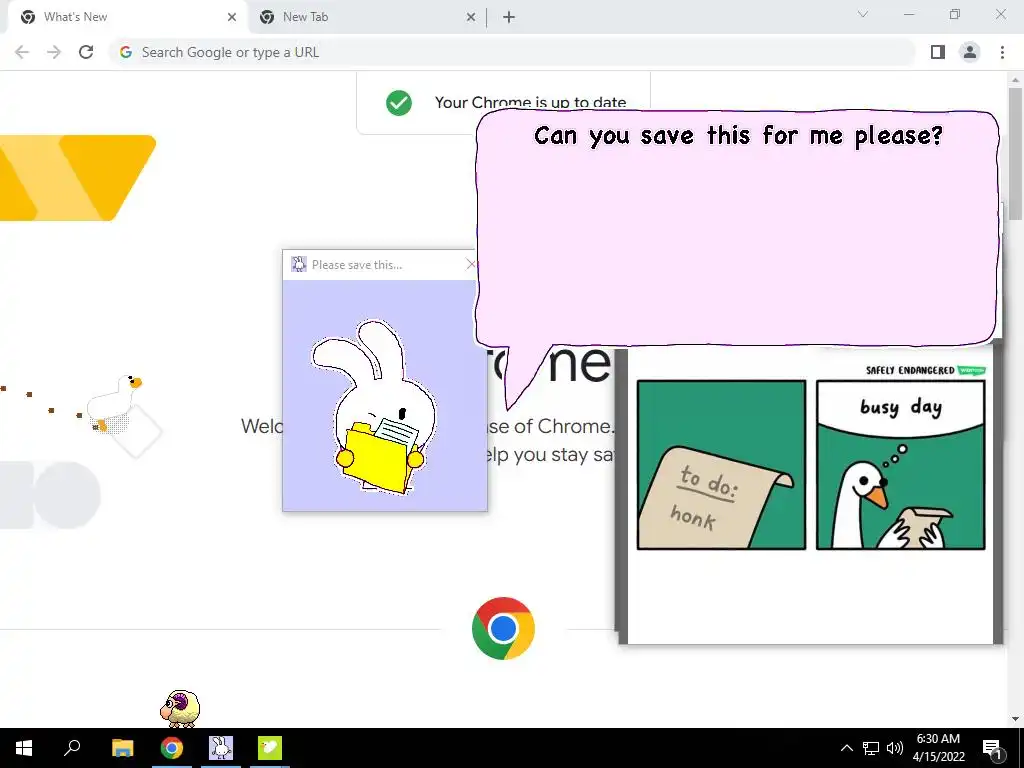Expand the tab search chevron
1024x768 pixels.
coord(863,14)
